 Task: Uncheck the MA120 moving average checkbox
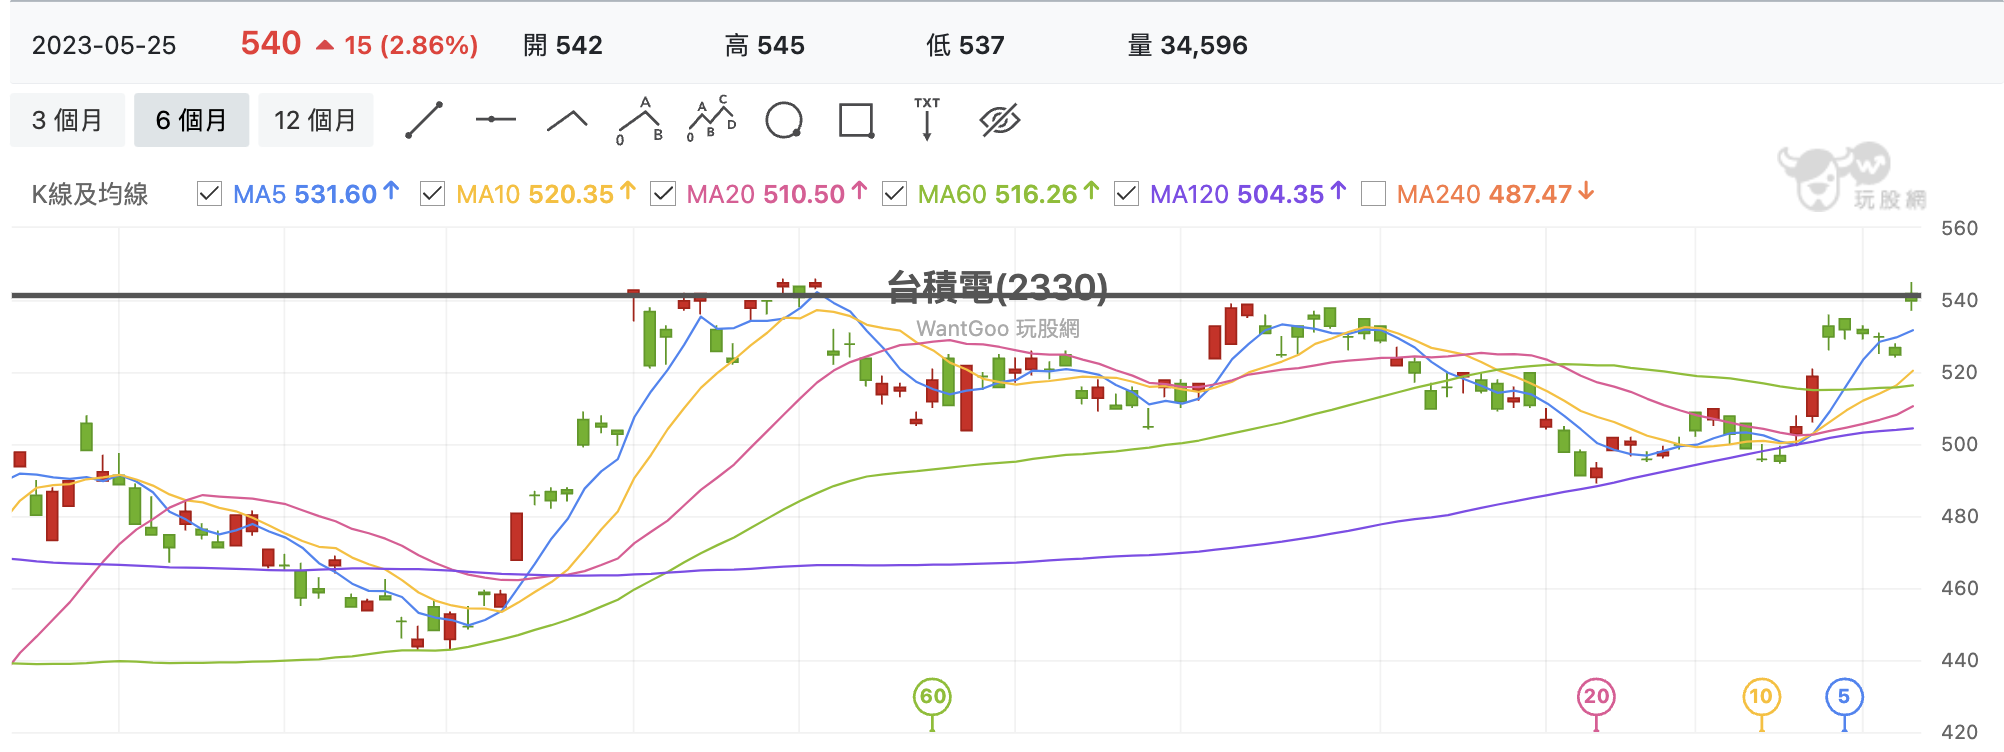[1126, 193]
